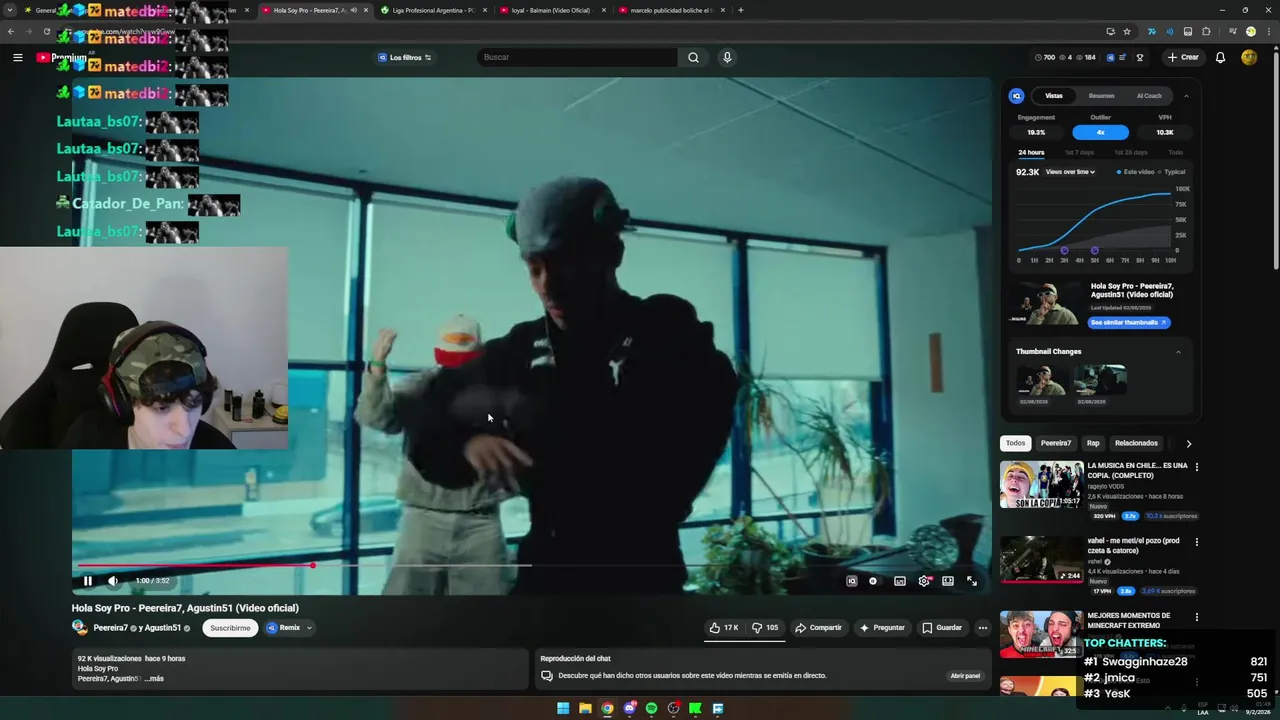1280x720 pixels.
Task: Seek on the red video progress bar
Action: pyautogui.click(x=532, y=566)
